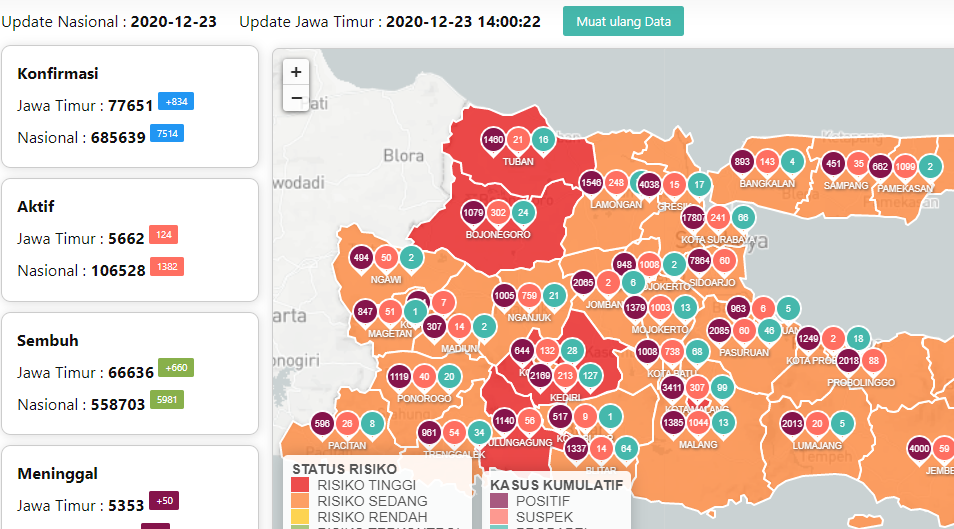
Task: Click the STATUS RISIKO legend title
Action: (x=344, y=469)
